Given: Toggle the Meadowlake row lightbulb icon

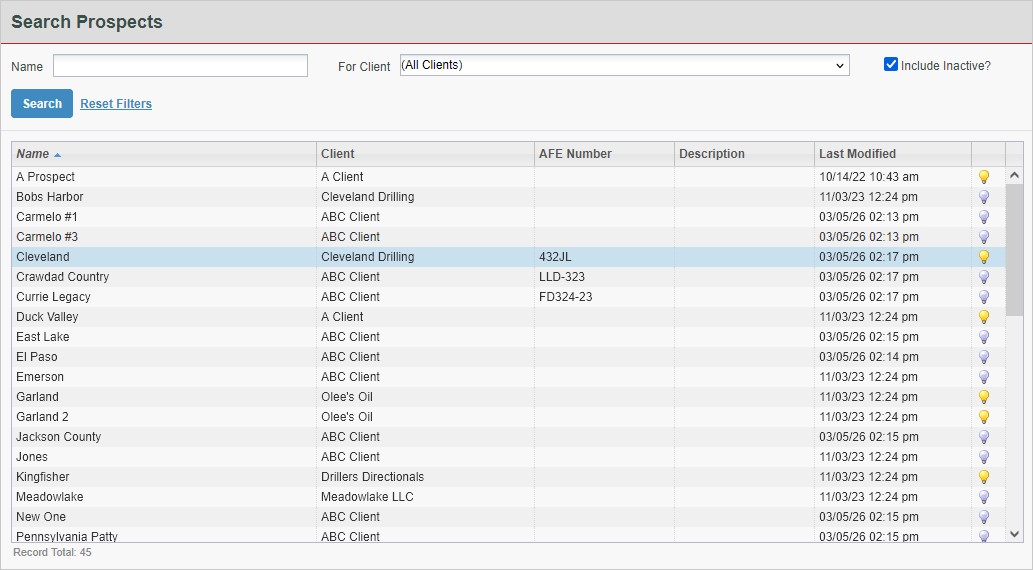Looking at the screenshot, I should click(x=983, y=497).
